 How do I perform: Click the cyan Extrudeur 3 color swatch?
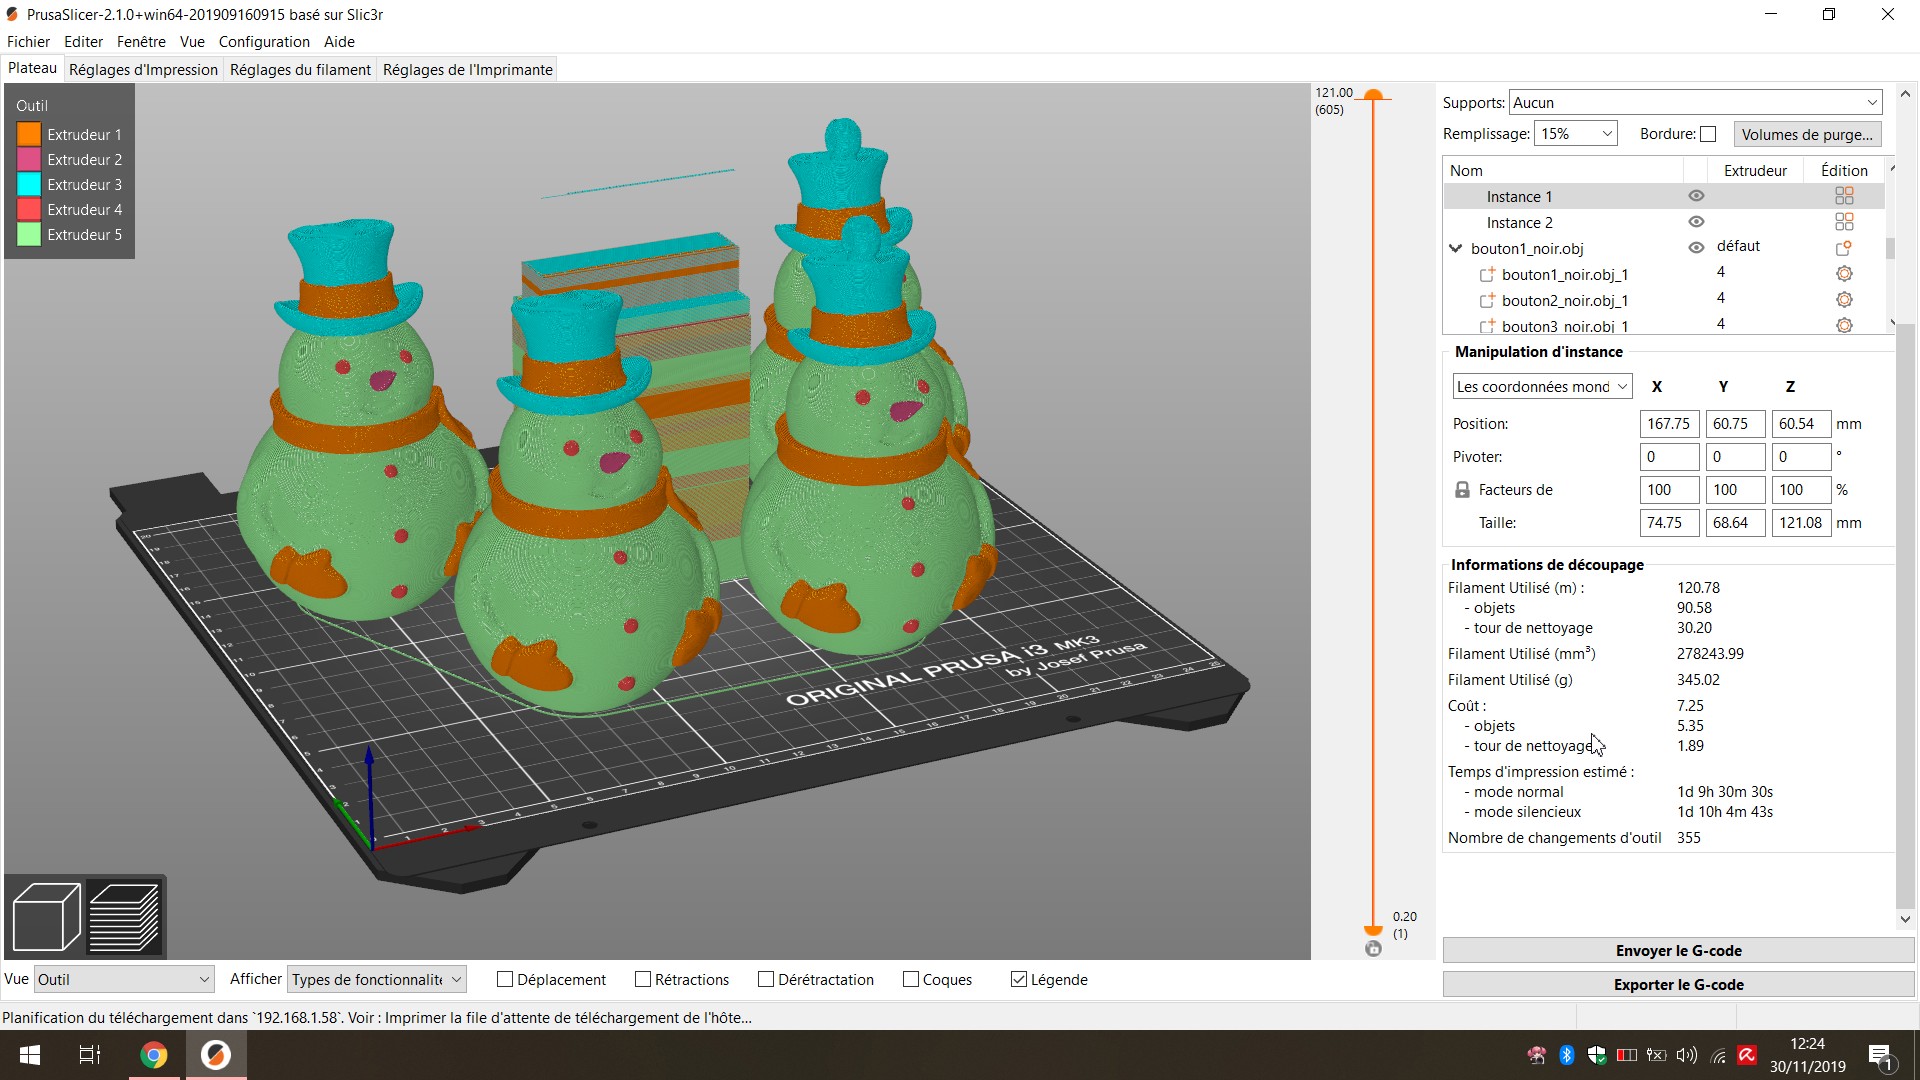tap(29, 184)
